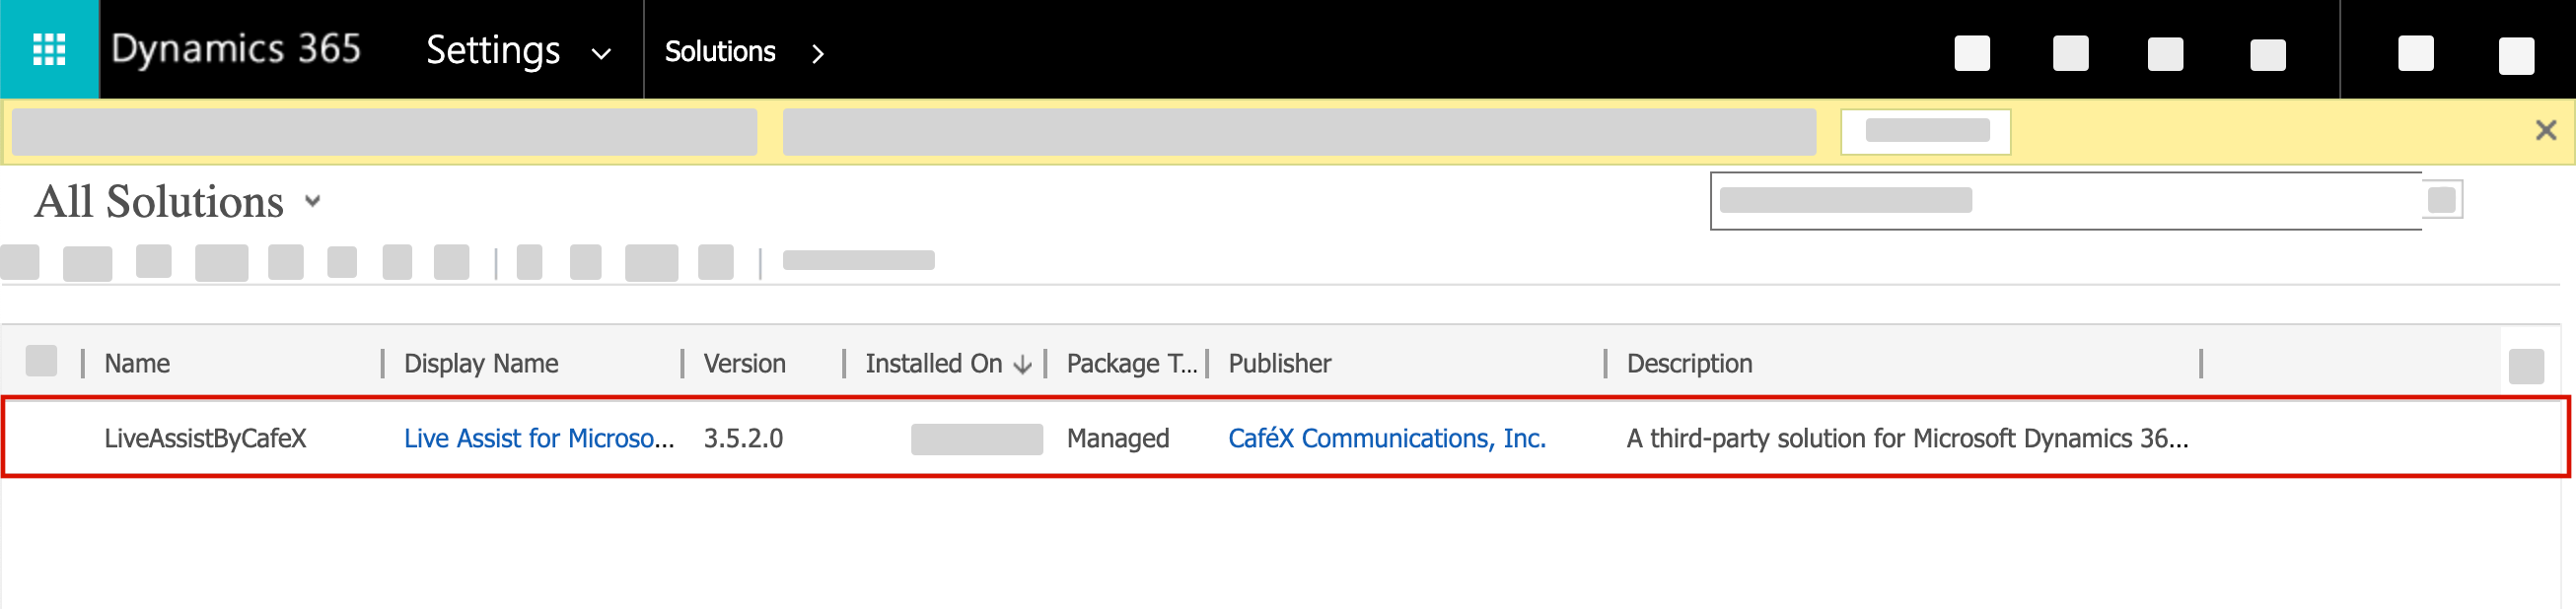
Task: Click the button inside yellow notification bar
Action: [x=1926, y=131]
